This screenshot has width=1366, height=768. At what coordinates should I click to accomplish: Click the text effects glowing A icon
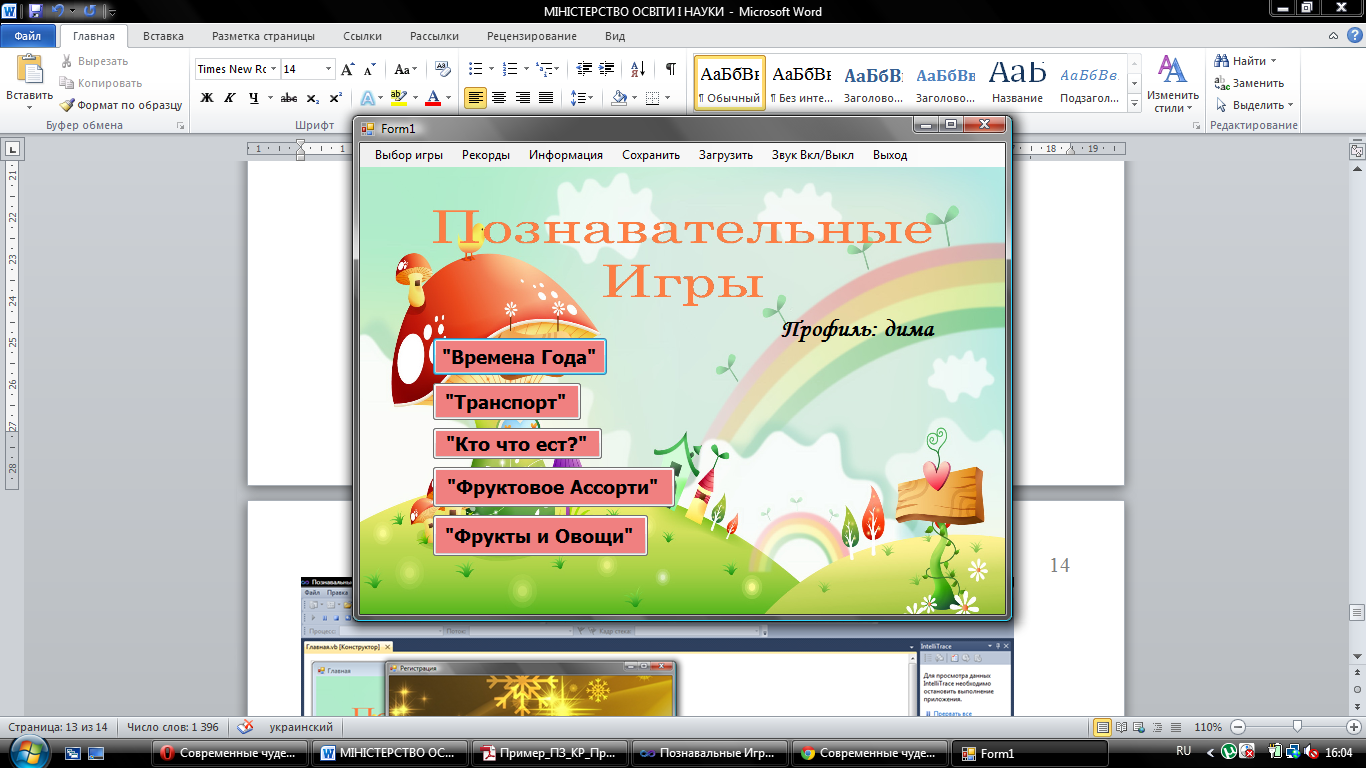click(x=367, y=98)
